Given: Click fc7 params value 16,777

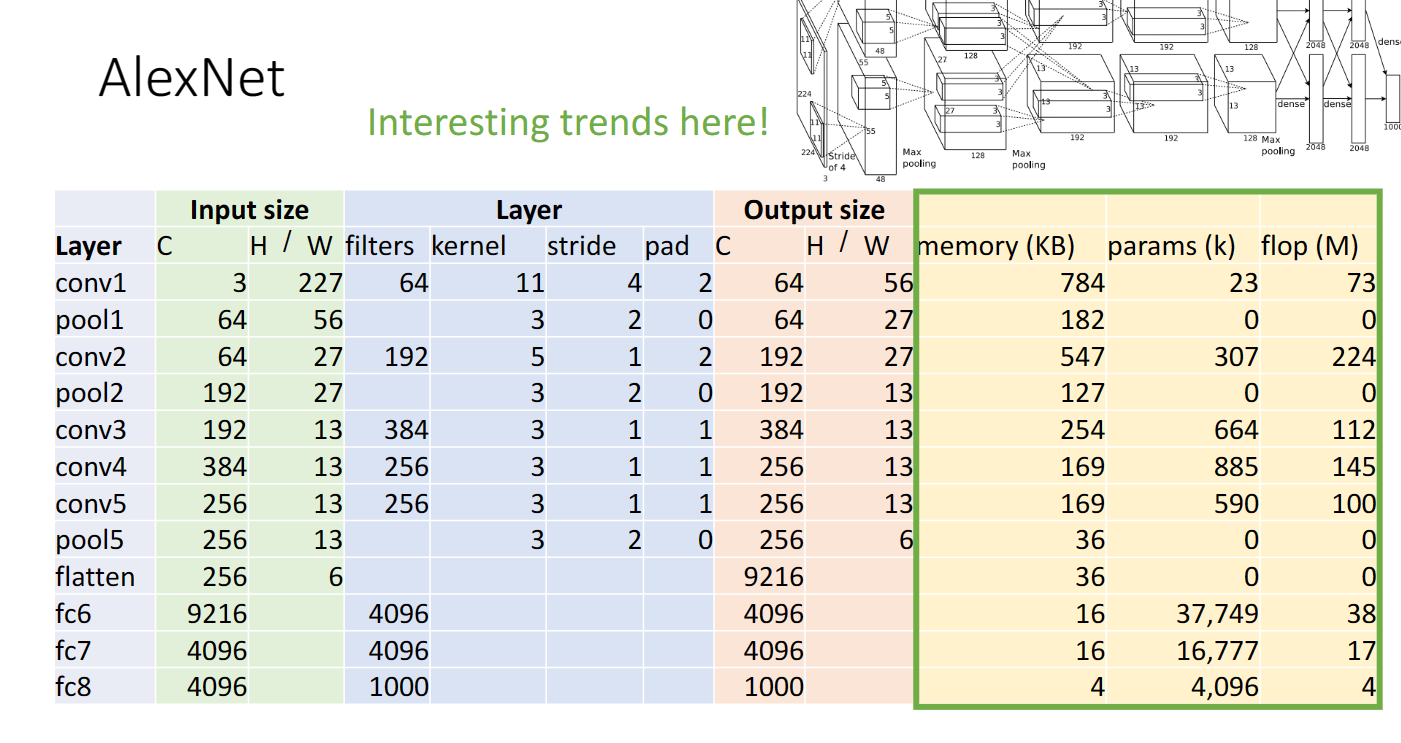Looking at the screenshot, I should click(x=1215, y=651).
